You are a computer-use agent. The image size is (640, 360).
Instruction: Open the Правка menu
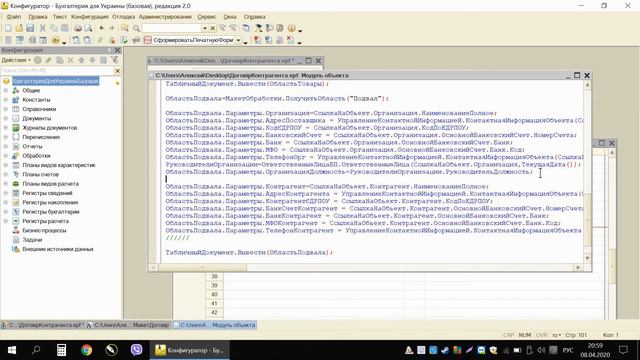[x=38, y=17]
